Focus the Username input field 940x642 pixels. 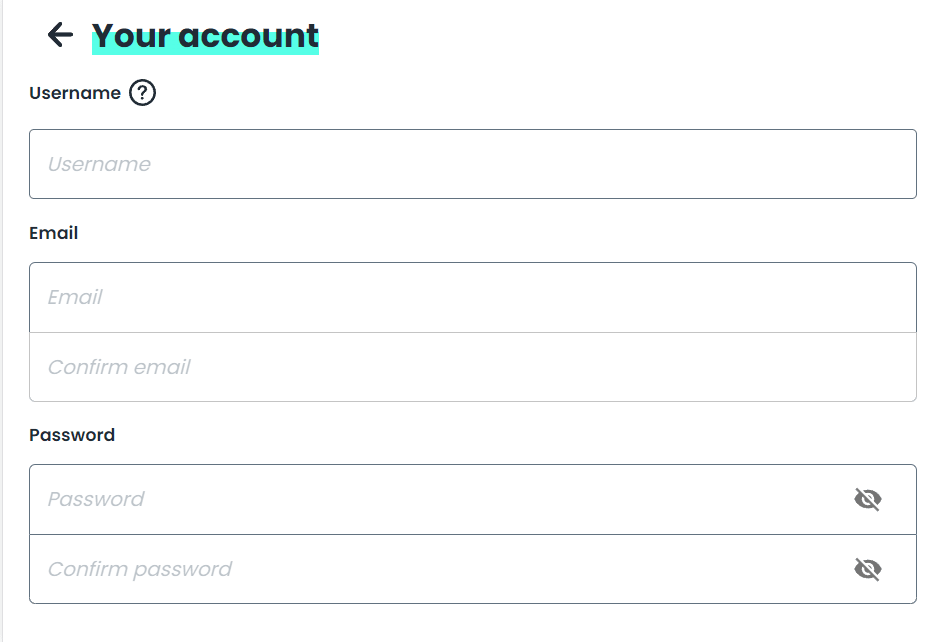point(473,164)
